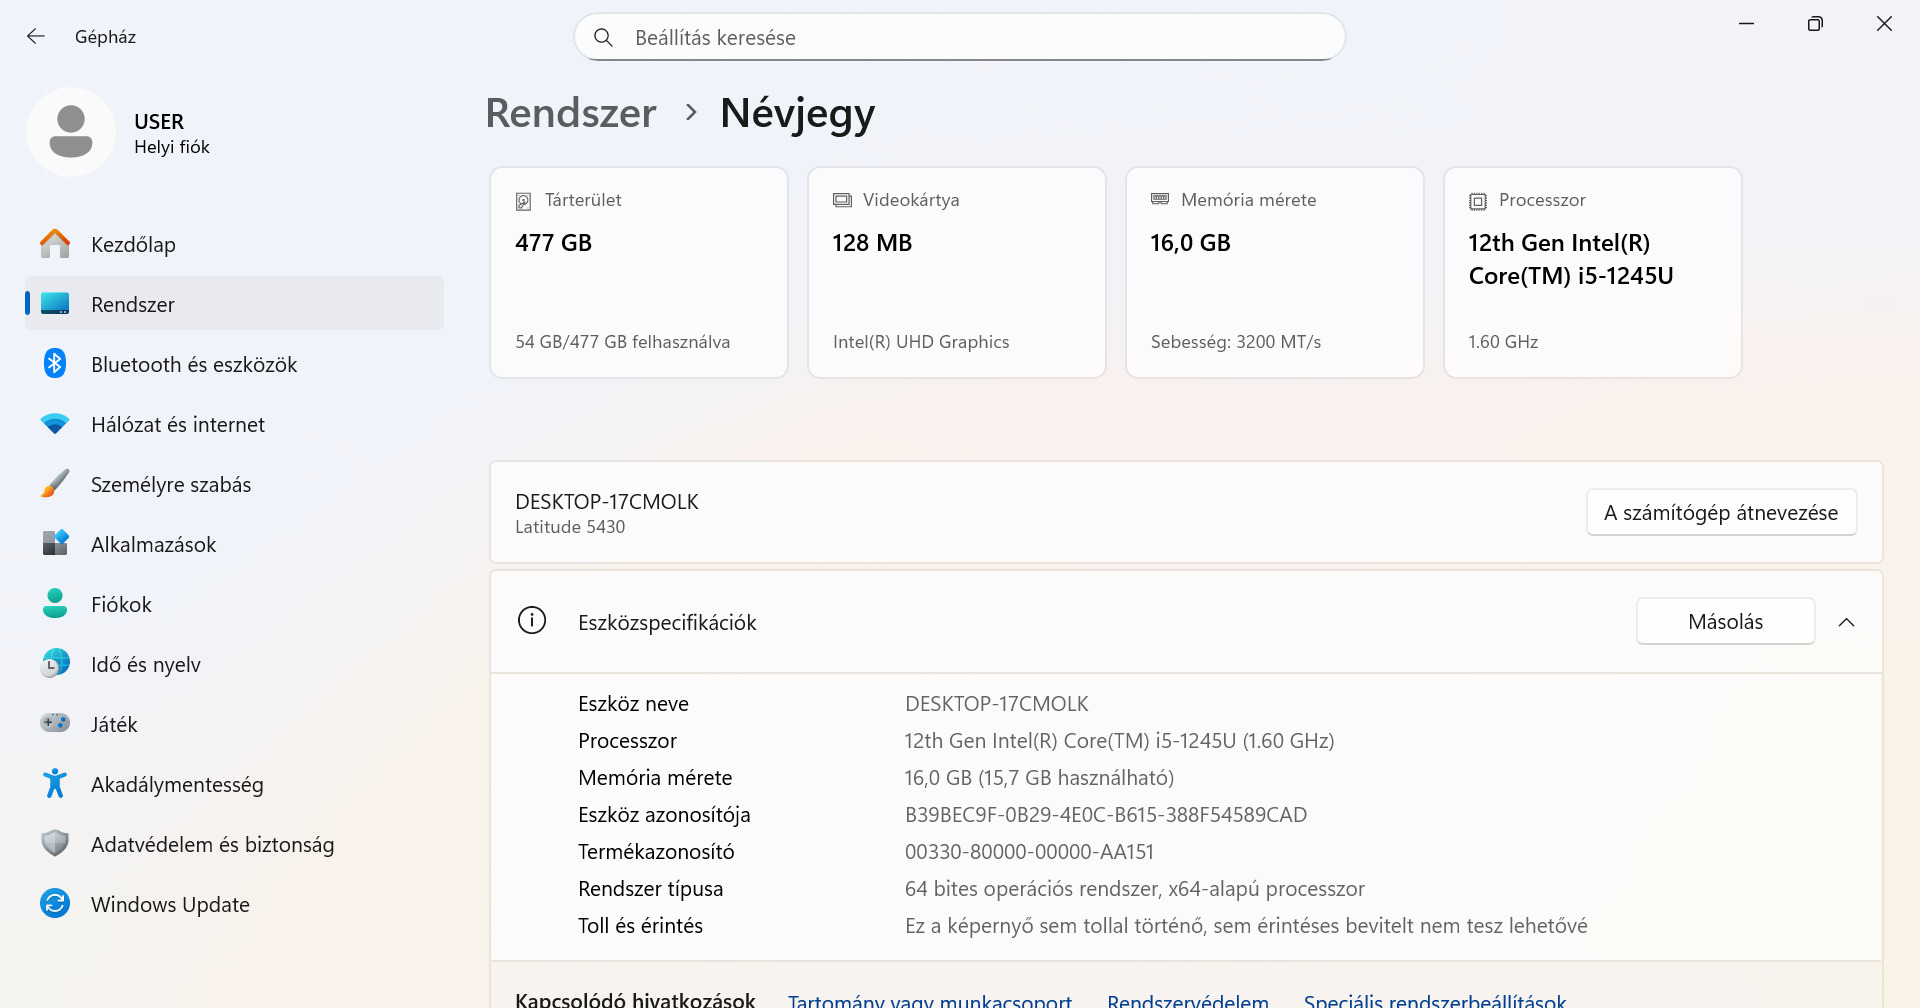Screen dimensions: 1920x1008
Task: Open the Windows Update icon
Action: coord(55,904)
